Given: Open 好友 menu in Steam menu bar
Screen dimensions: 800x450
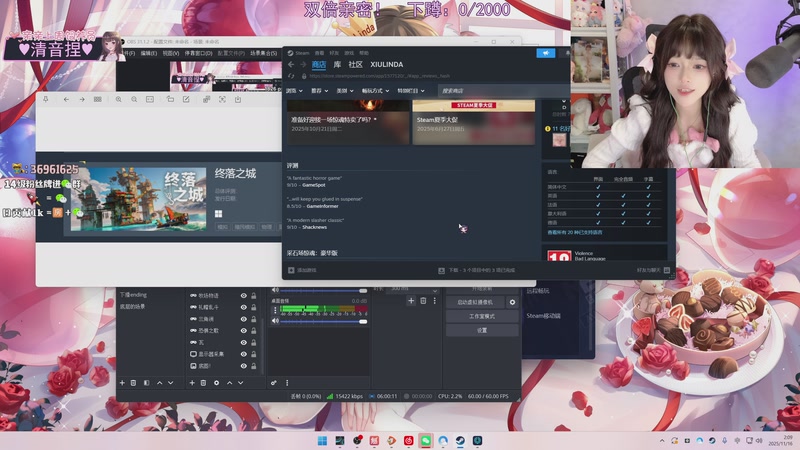Looking at the screenshot, I should pos(334,53).
